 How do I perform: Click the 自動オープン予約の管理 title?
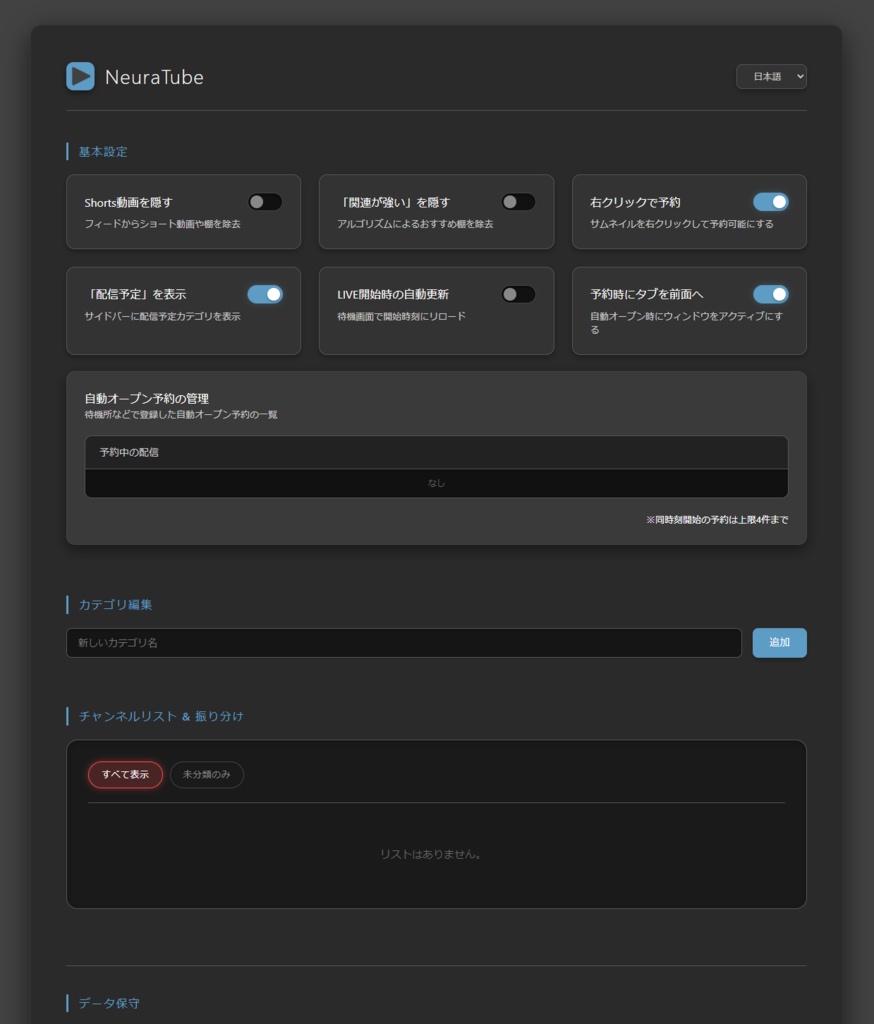[x=147, y=398]
